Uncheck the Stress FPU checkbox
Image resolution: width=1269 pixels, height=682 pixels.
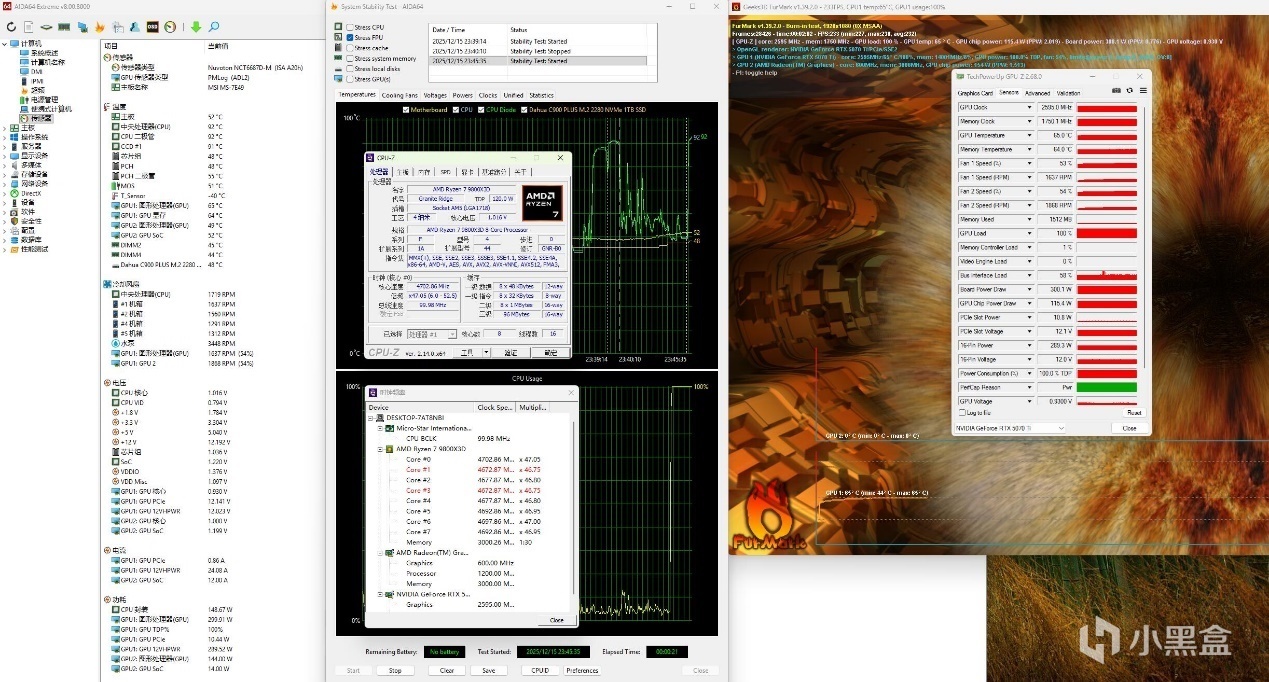click(x=348, y=37)
